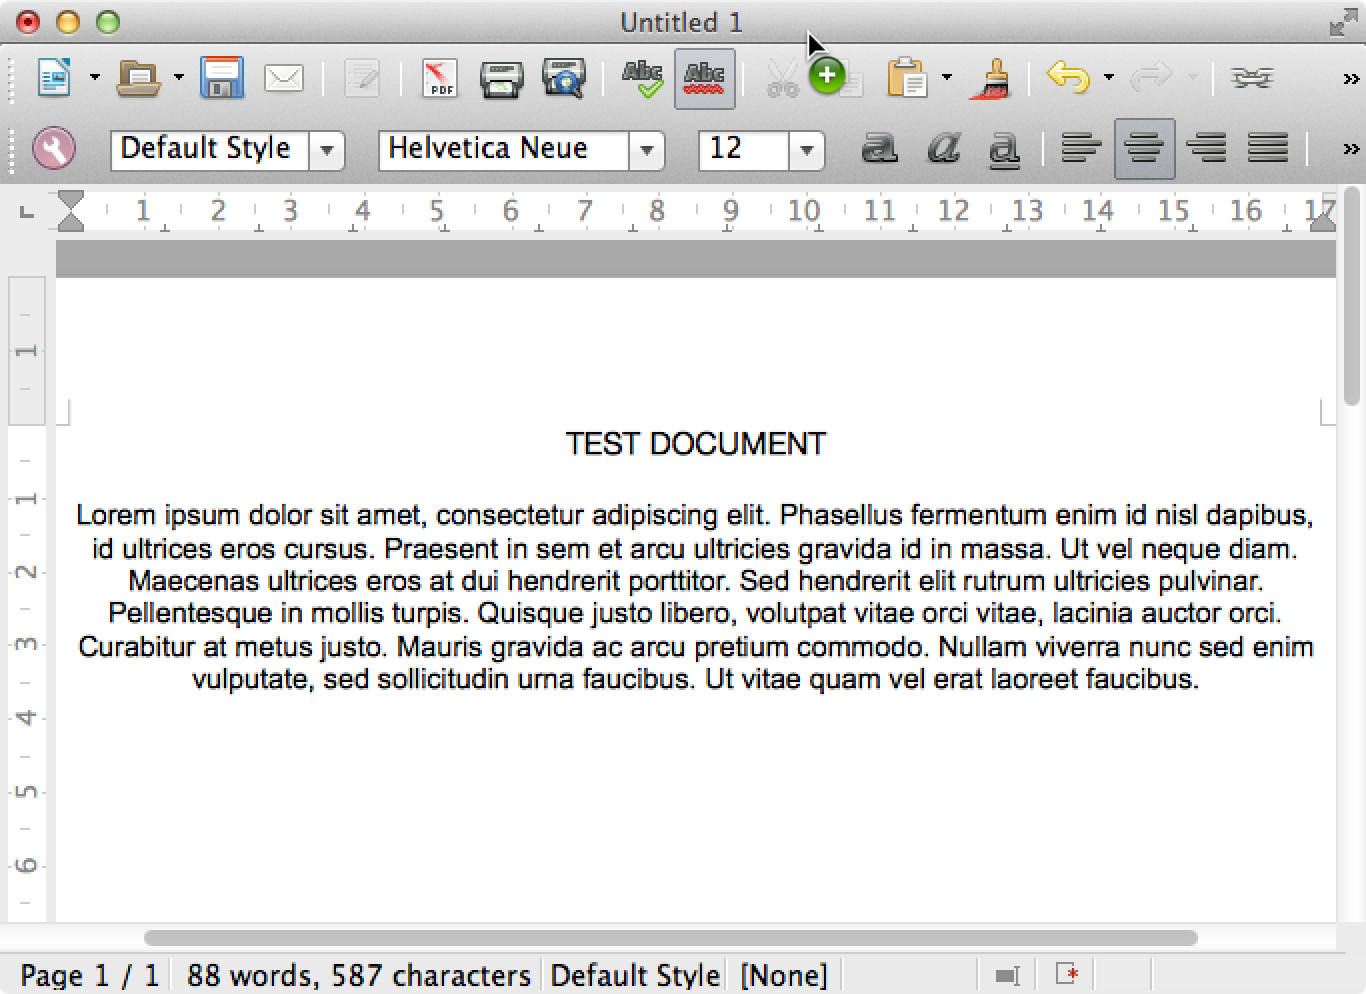Image resolution: width=1366 pixels, height=994 pixels.
Task: Enable justified paragraph alignment
Action: (1267, 149)
